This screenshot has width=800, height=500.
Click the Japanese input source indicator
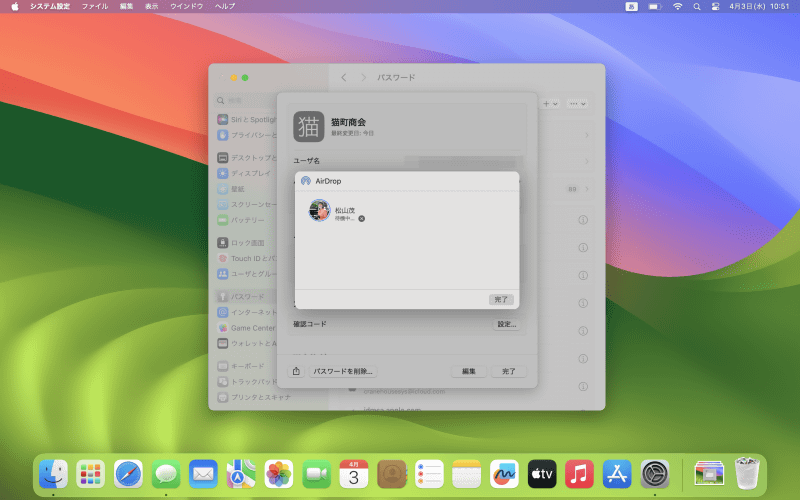click(632, 7)
